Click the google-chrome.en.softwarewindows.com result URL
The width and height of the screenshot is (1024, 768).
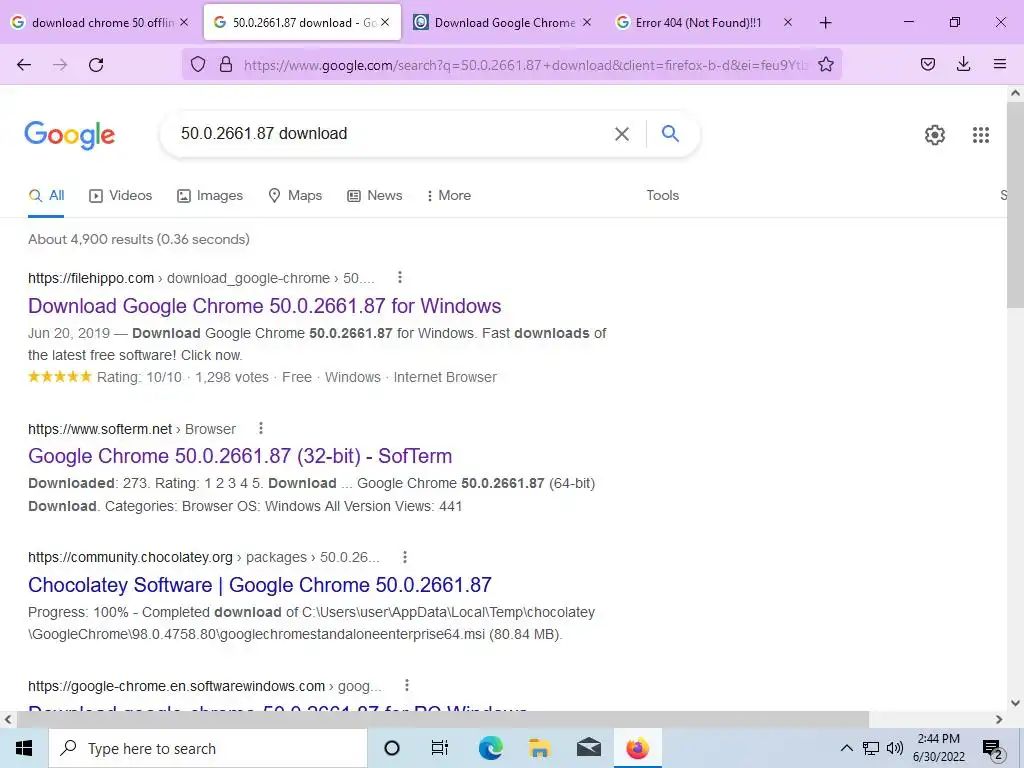click(176, 686)
